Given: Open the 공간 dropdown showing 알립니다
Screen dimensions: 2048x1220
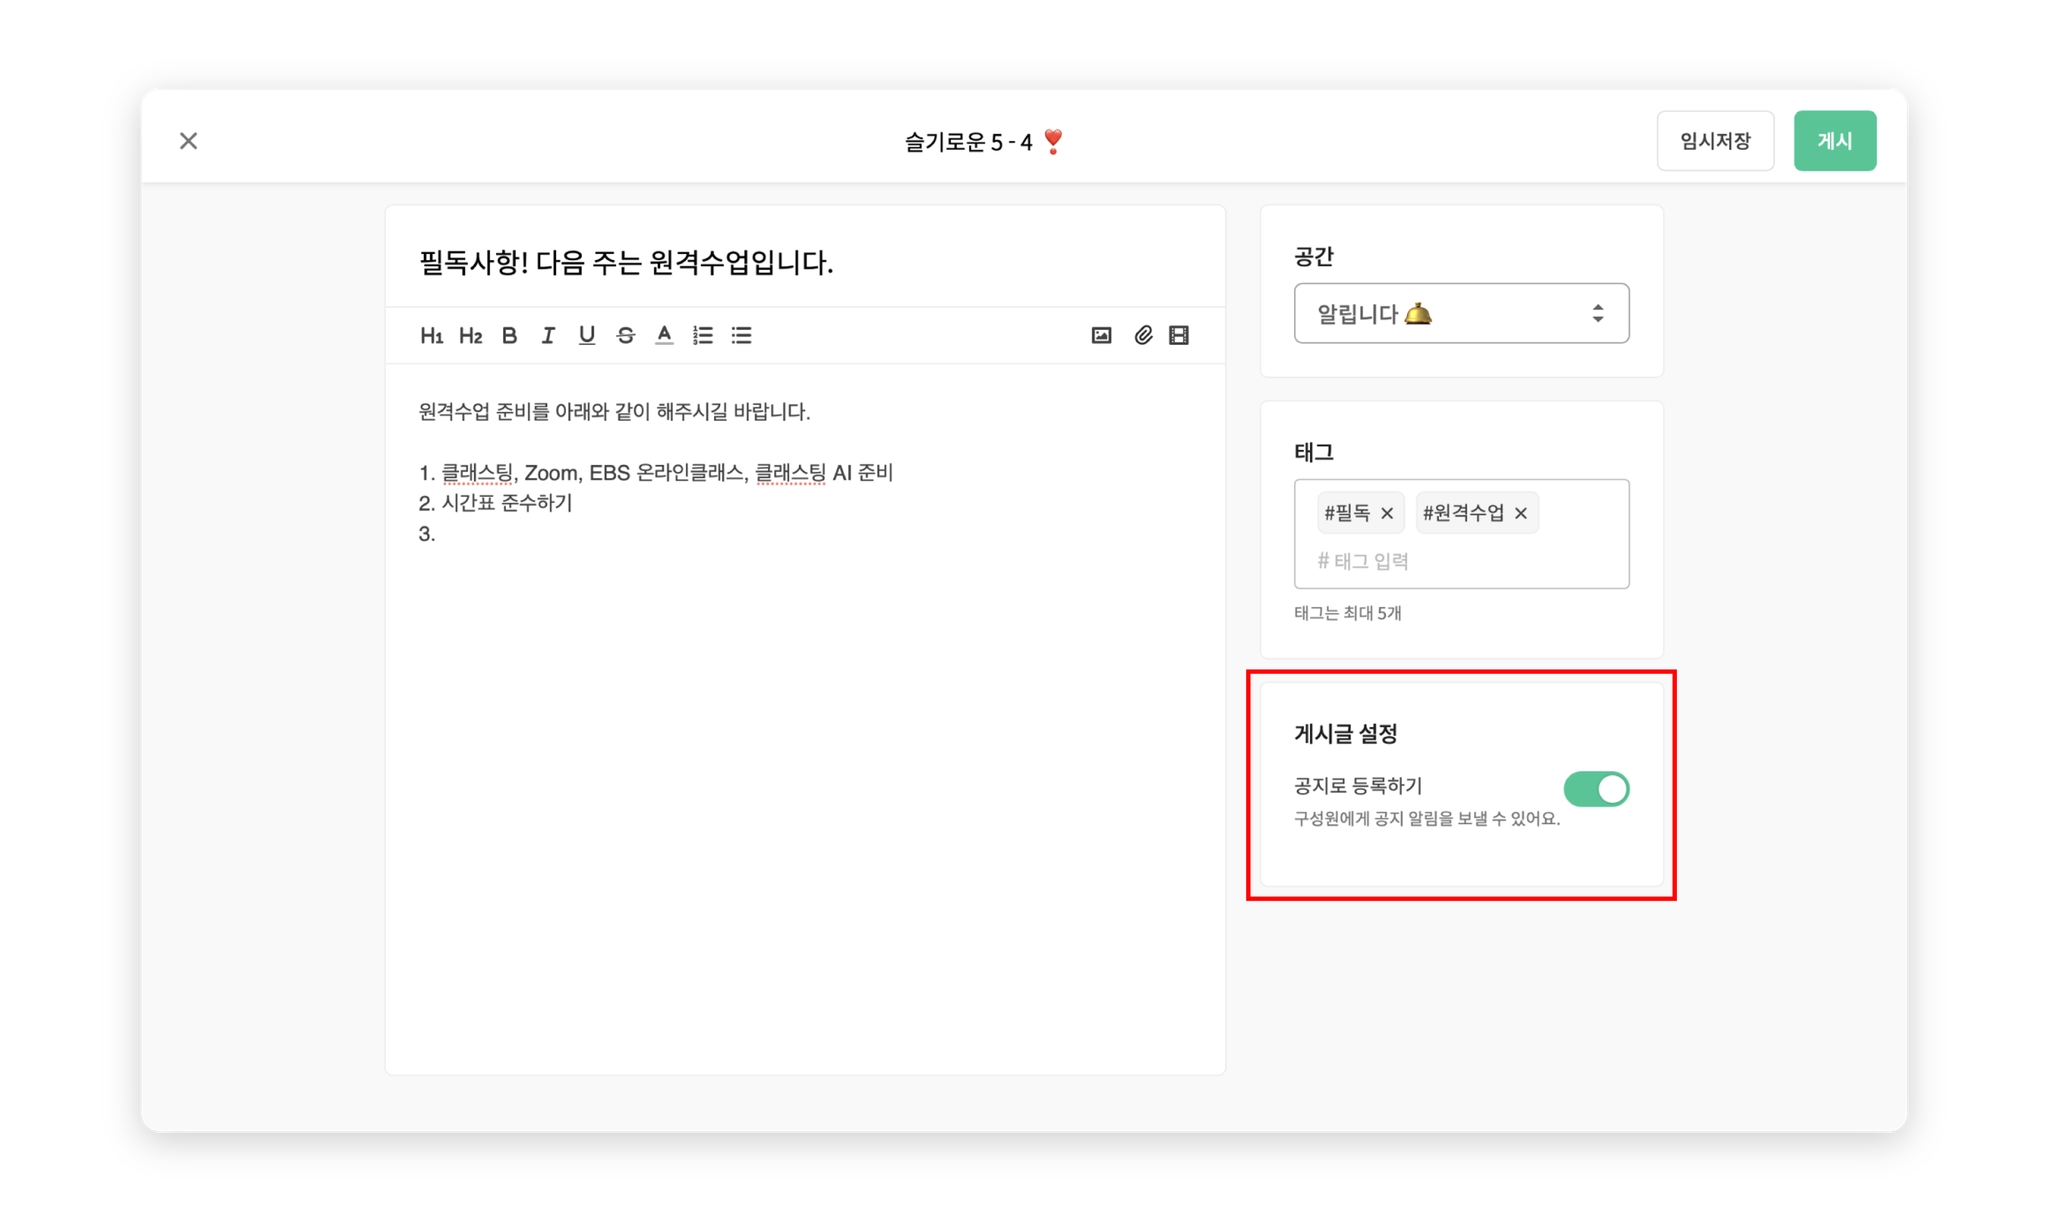Looking at the screenshot, I should [x=1461, y=314].
